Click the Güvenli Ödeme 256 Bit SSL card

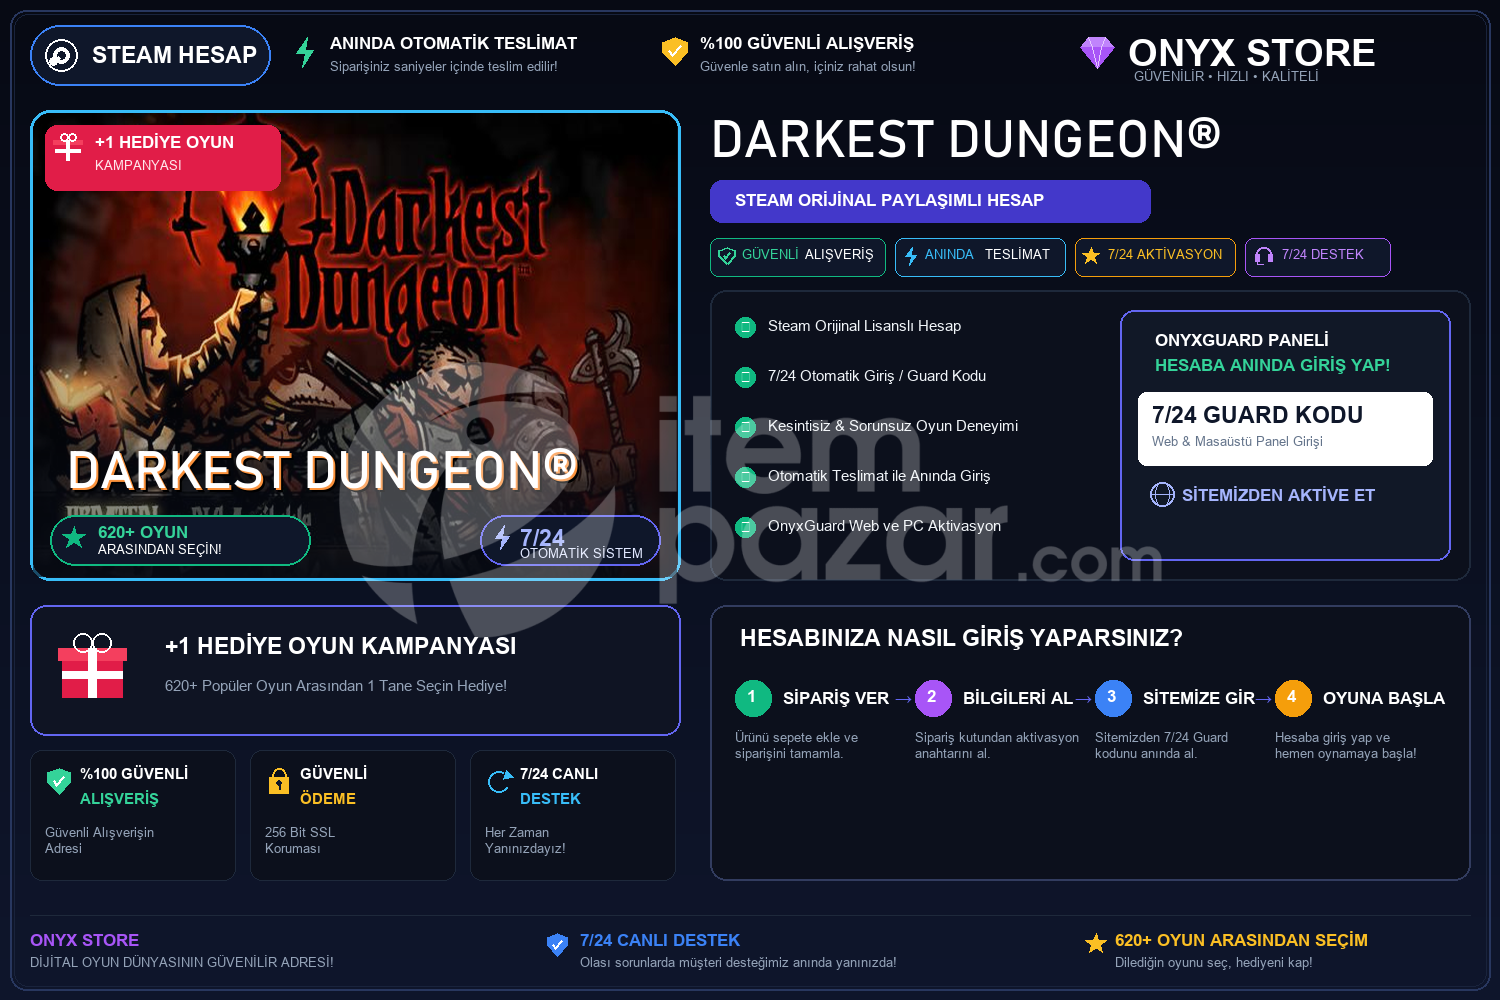pos(352,815)
